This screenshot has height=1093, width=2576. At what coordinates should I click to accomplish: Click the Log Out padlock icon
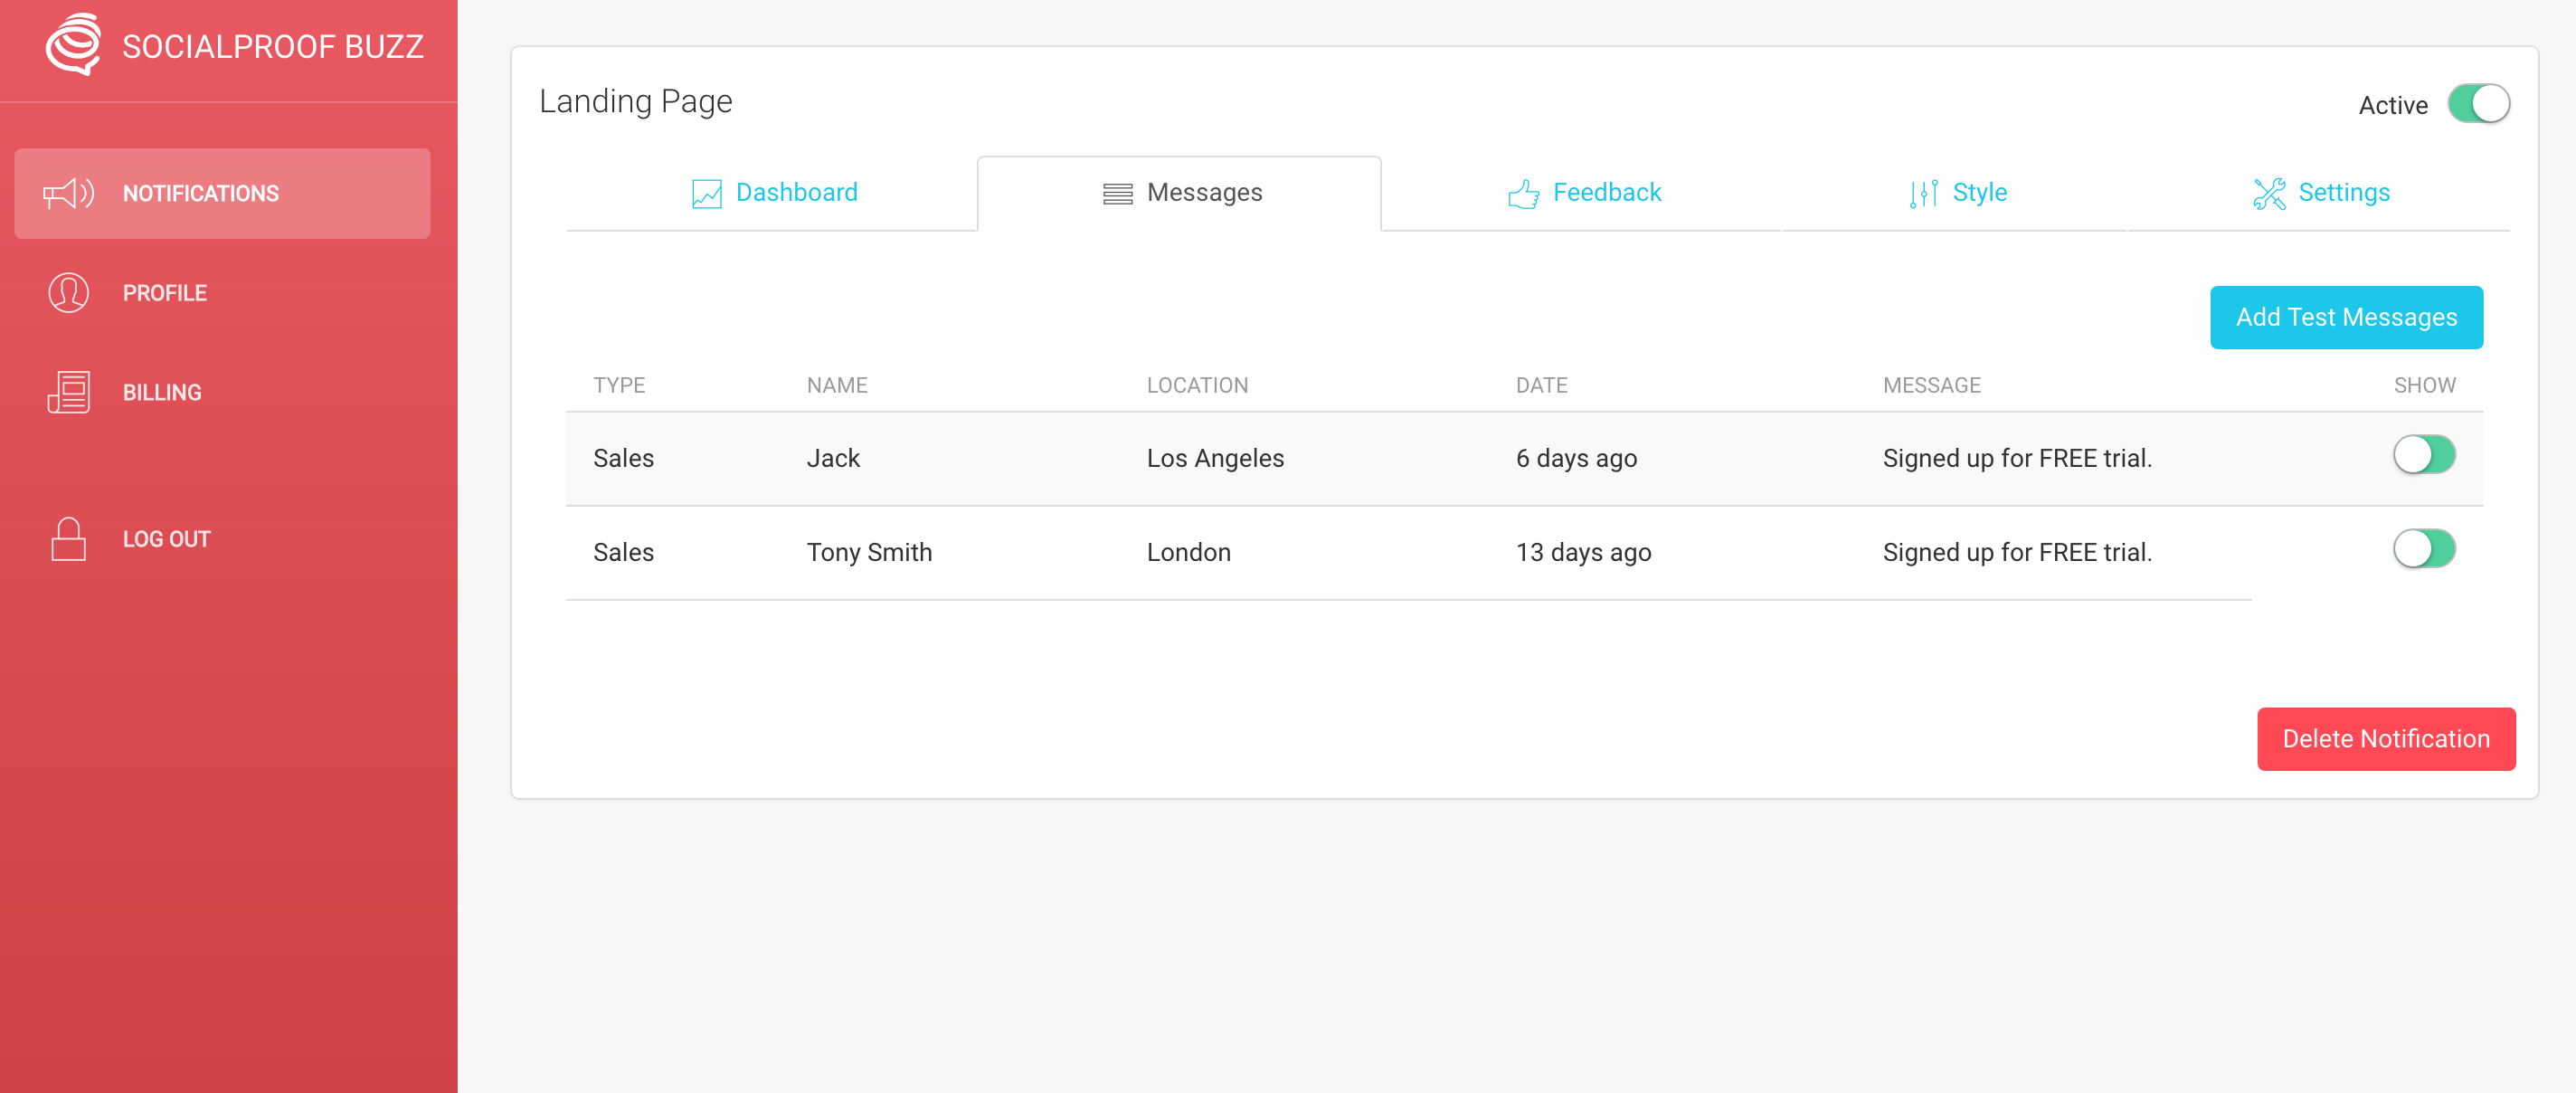pos(68,539)
